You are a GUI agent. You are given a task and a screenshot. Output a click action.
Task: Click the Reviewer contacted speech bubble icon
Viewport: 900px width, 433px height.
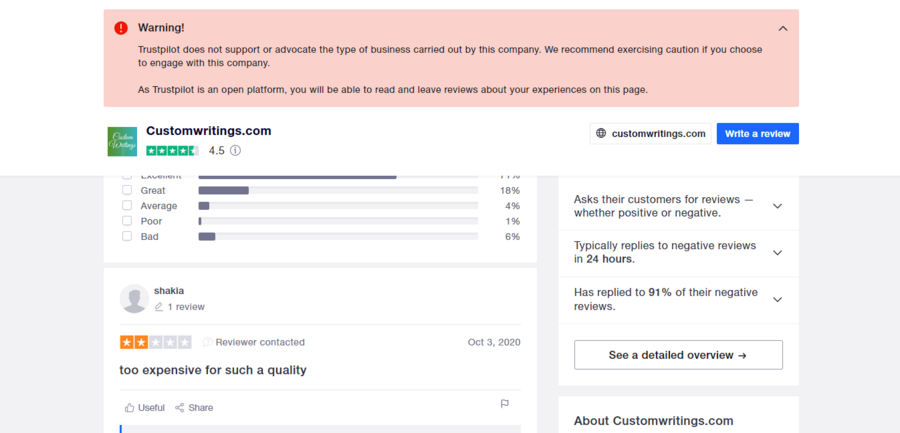click(x=208, y=342)
